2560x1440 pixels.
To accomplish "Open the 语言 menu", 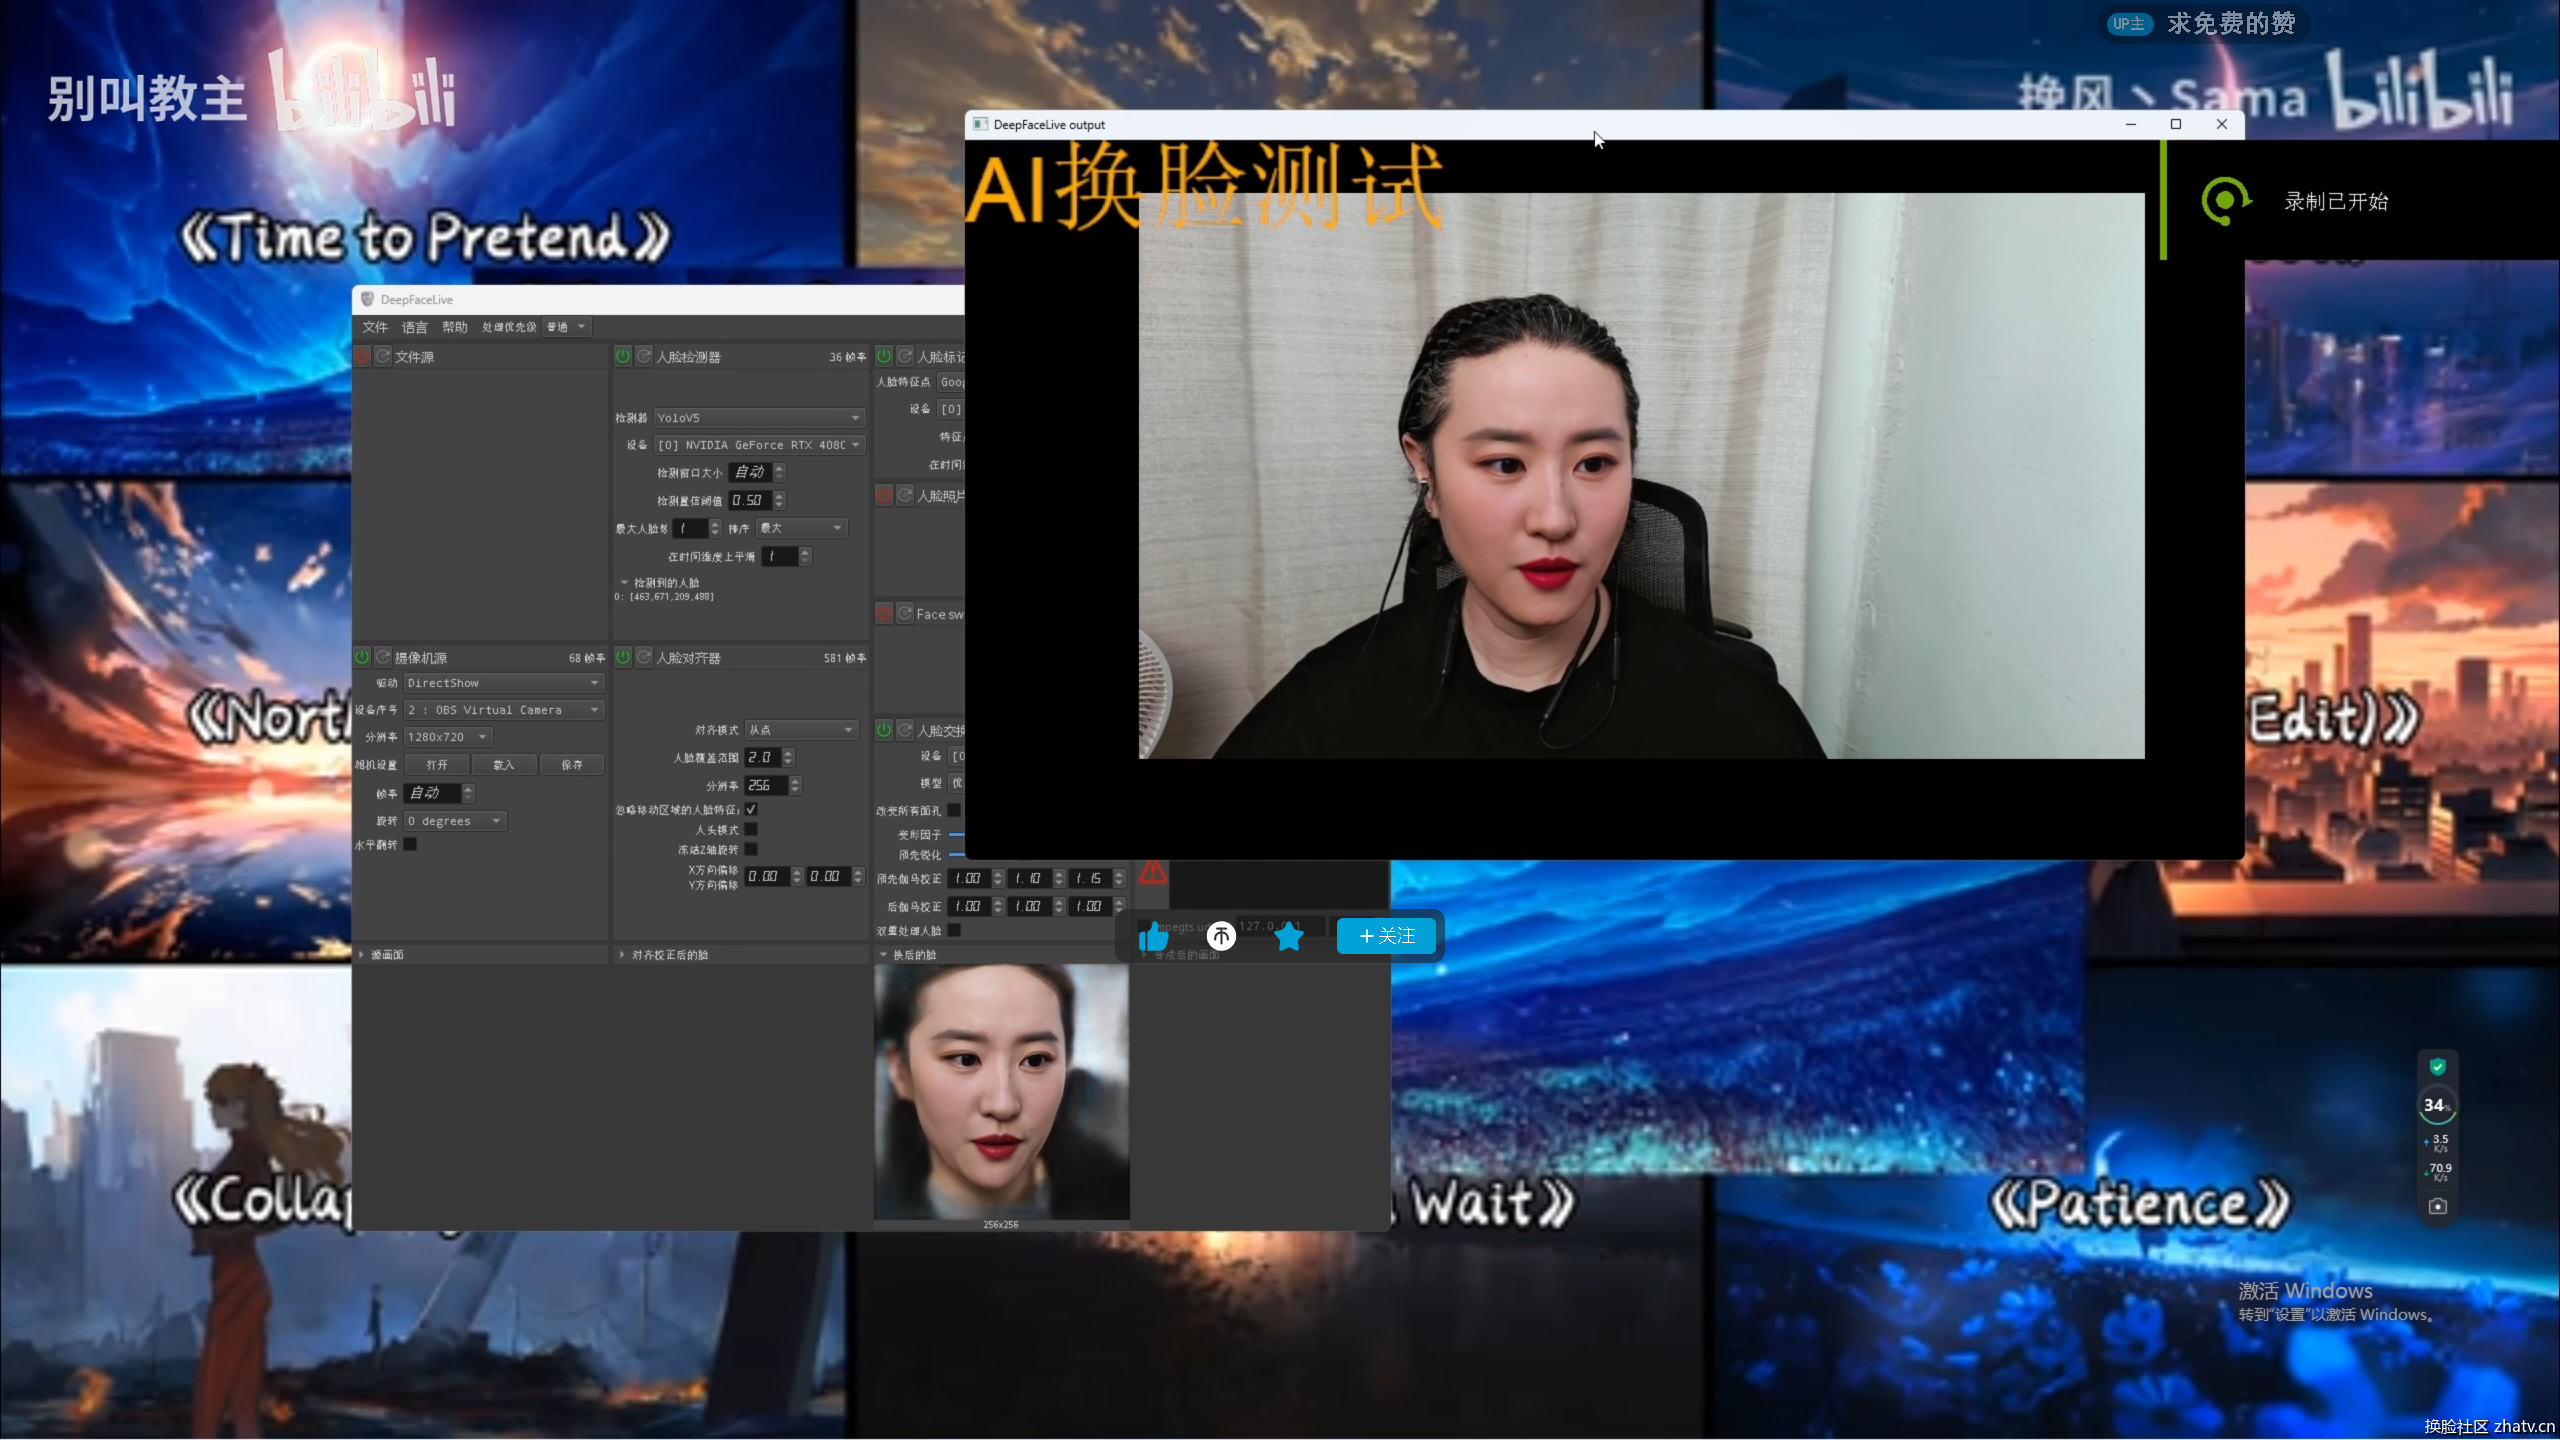I will [x=414, y=327].
